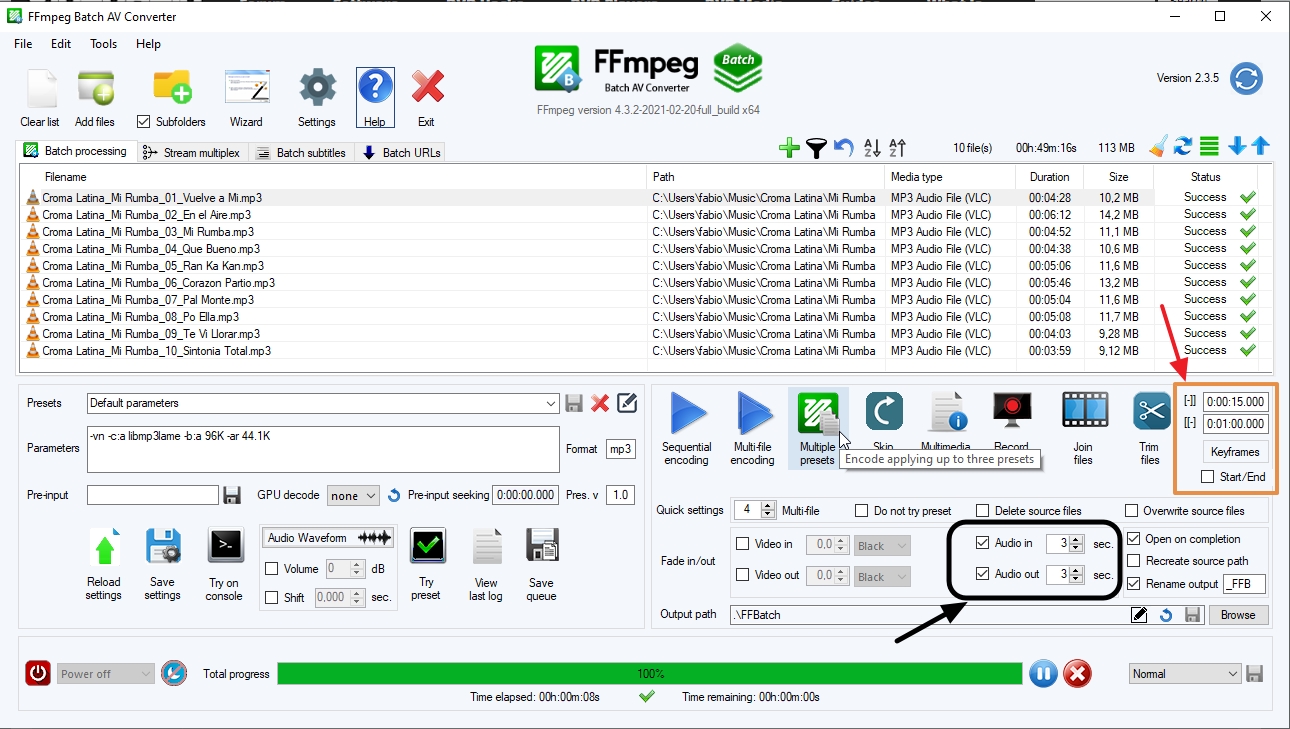Open the Trim files tool
This screenshot has height=729, width=1290.
click(1151, 411)
